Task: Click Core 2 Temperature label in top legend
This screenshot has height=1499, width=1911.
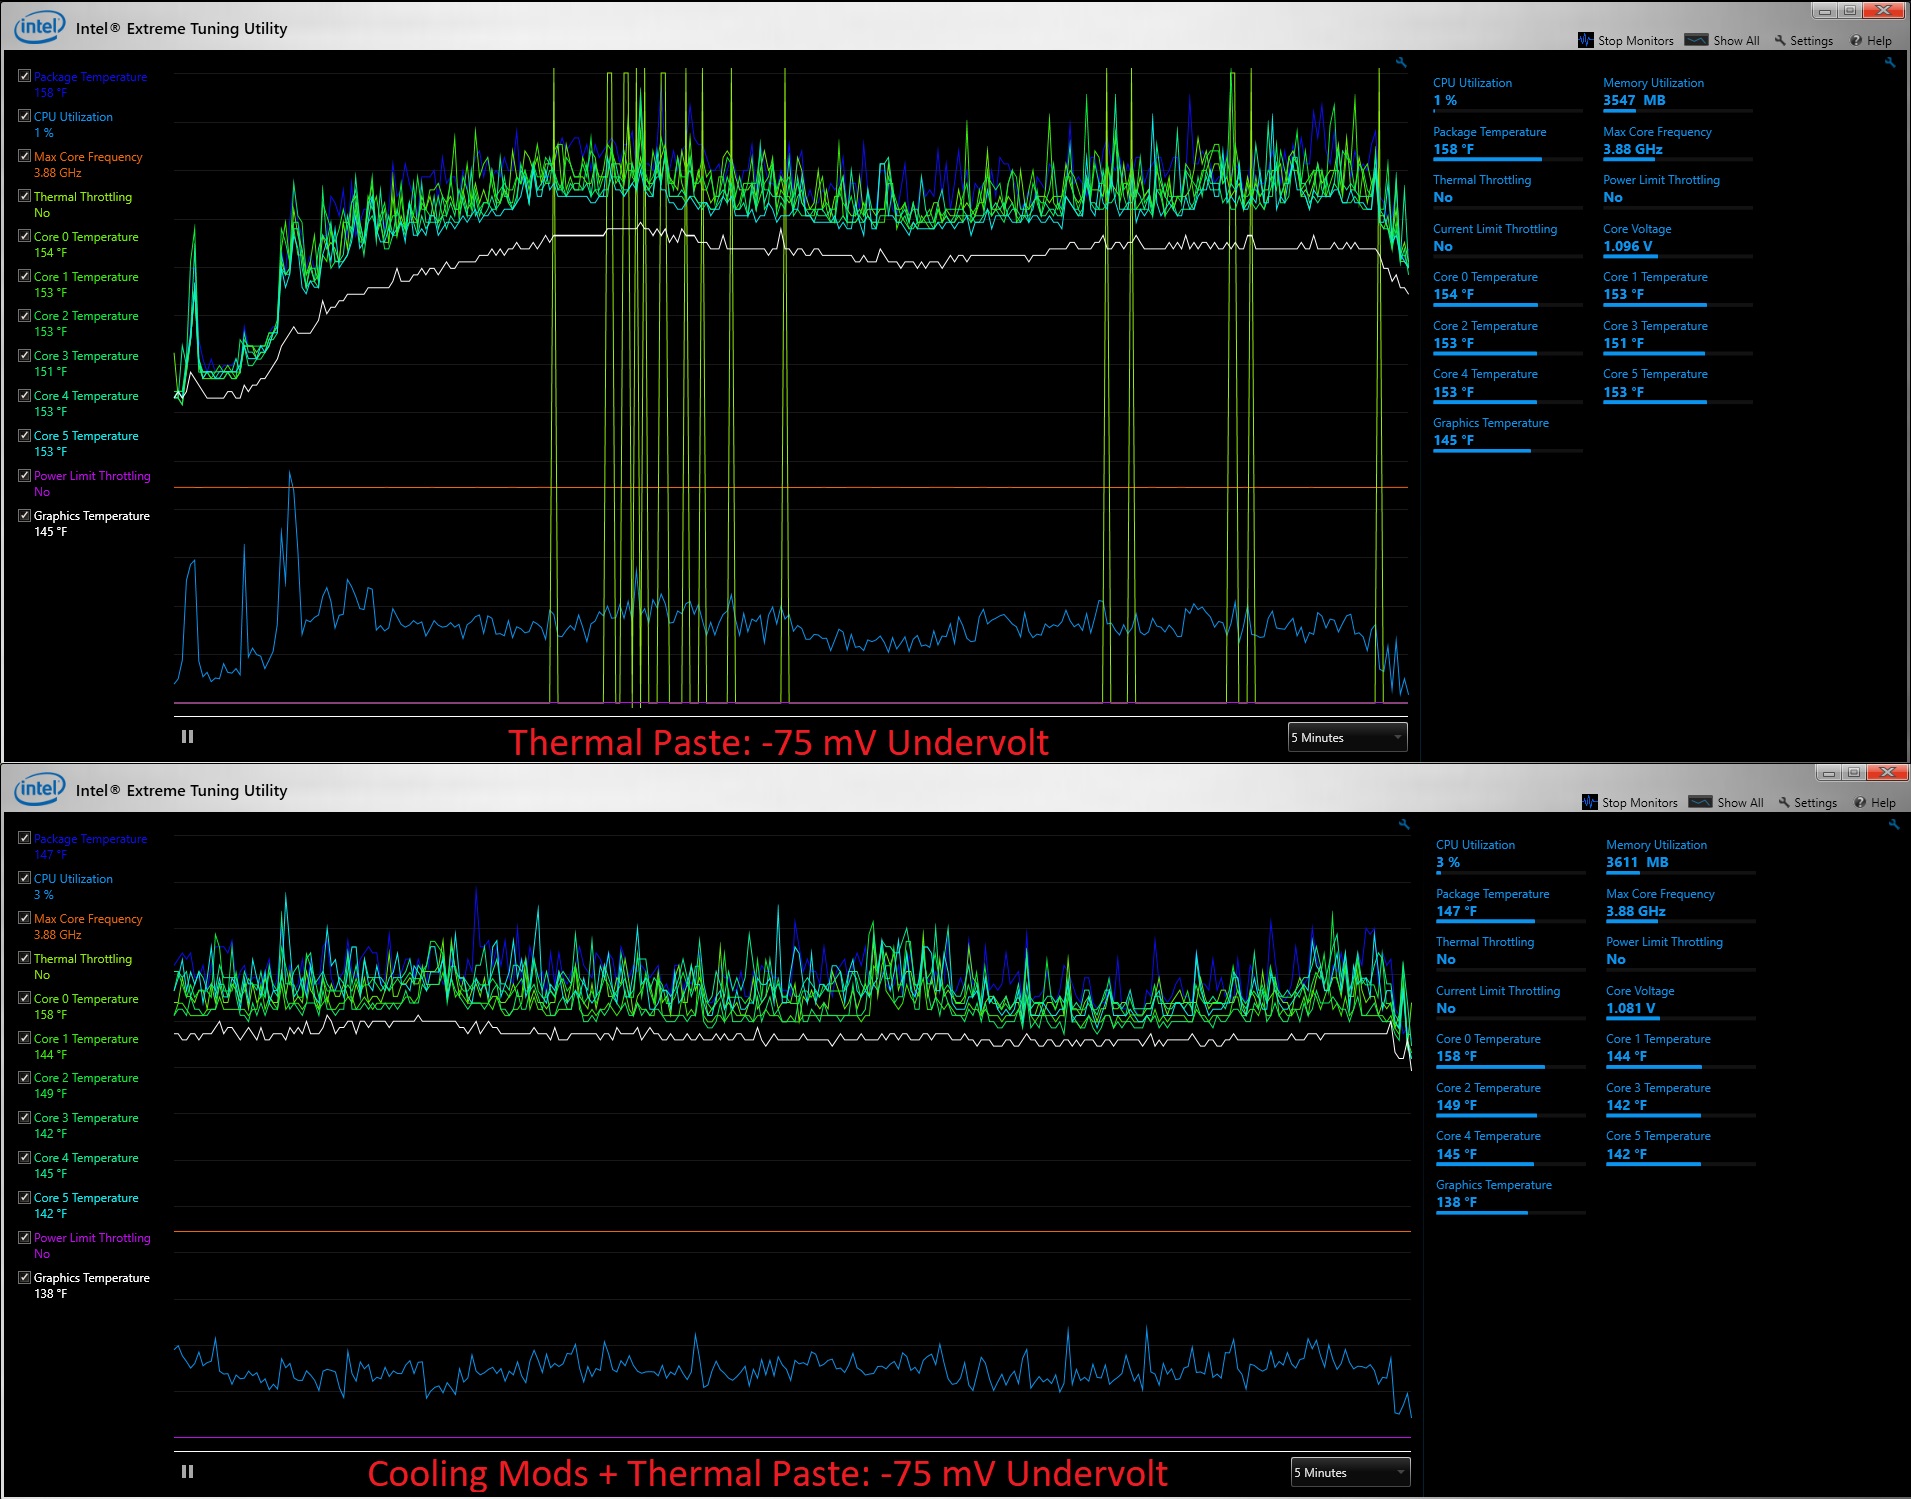Action: coord(86,316)
